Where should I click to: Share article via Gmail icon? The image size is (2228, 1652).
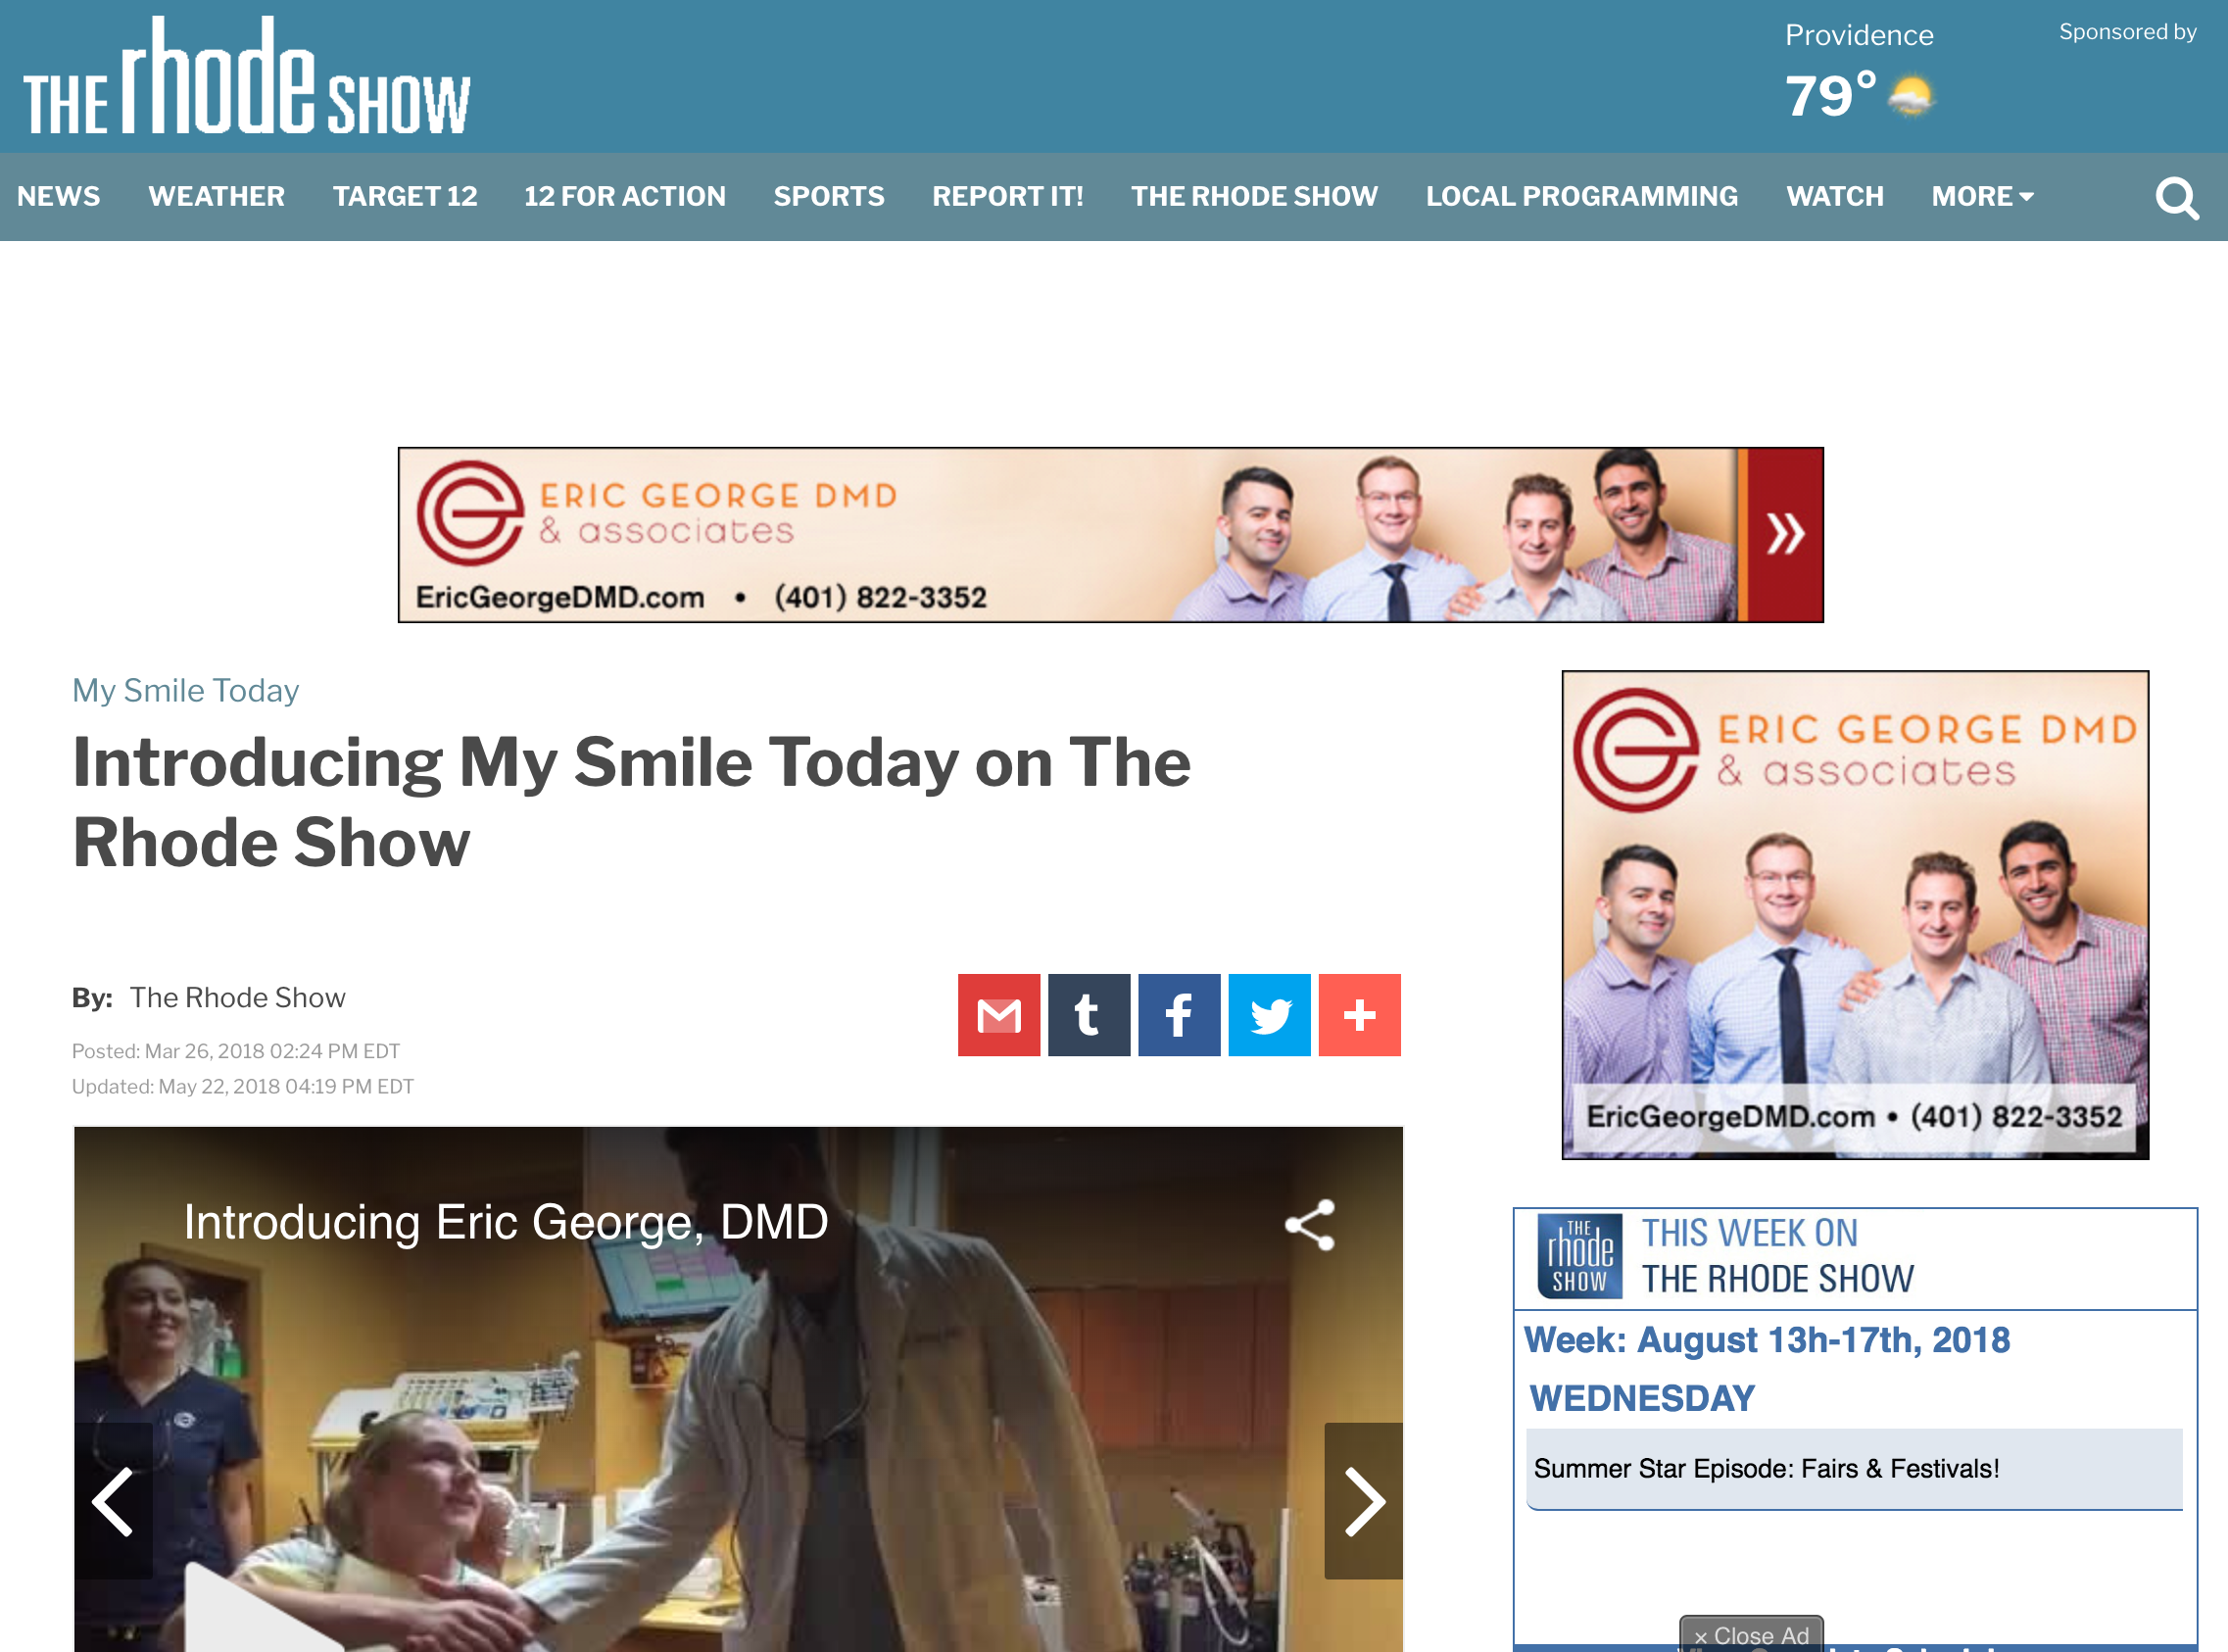click(x=998, y=1015)
